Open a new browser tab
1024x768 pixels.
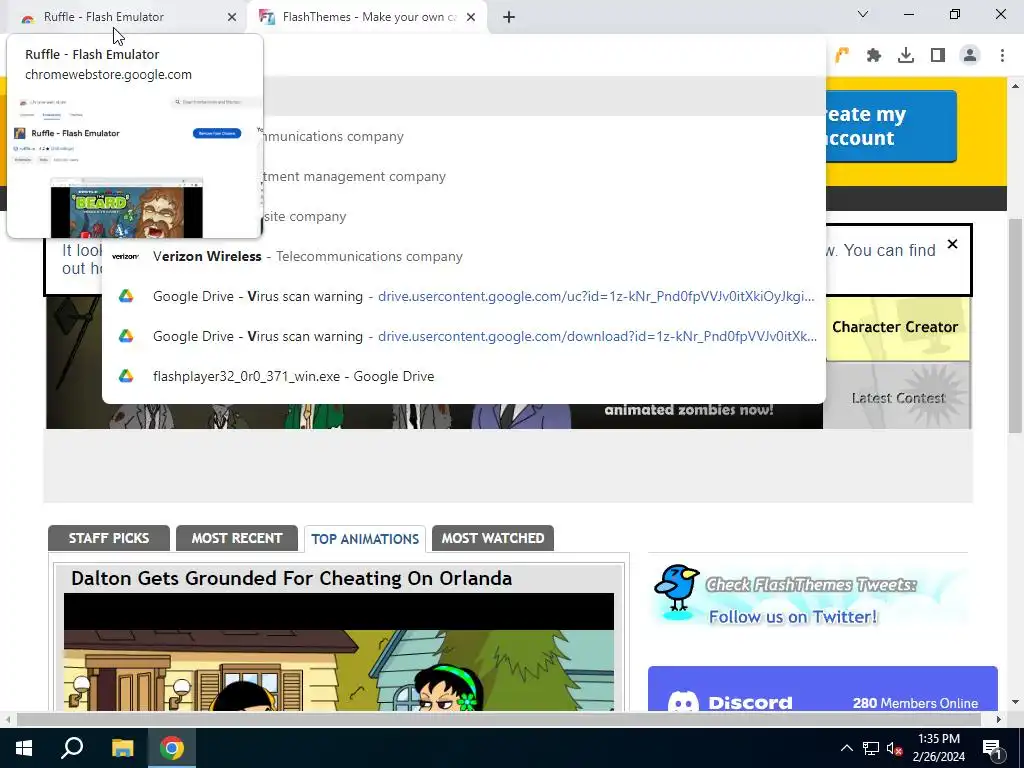[x=509, y=17]
